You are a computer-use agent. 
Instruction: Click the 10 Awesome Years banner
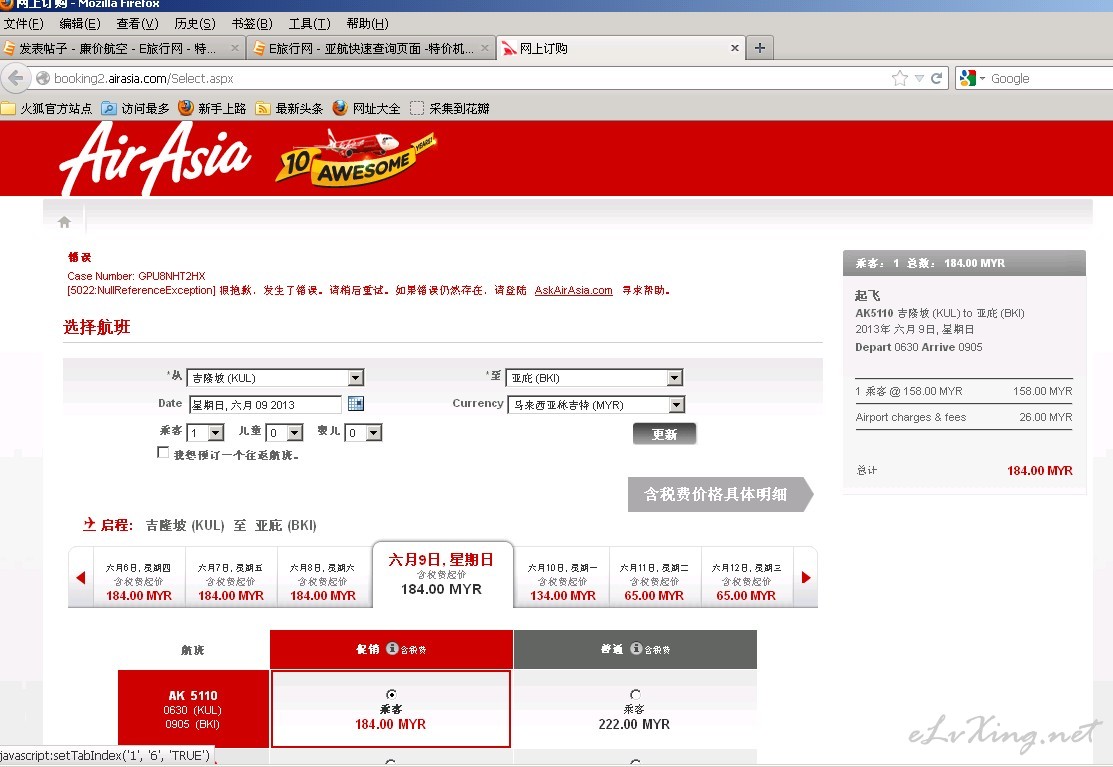point(356,157)
